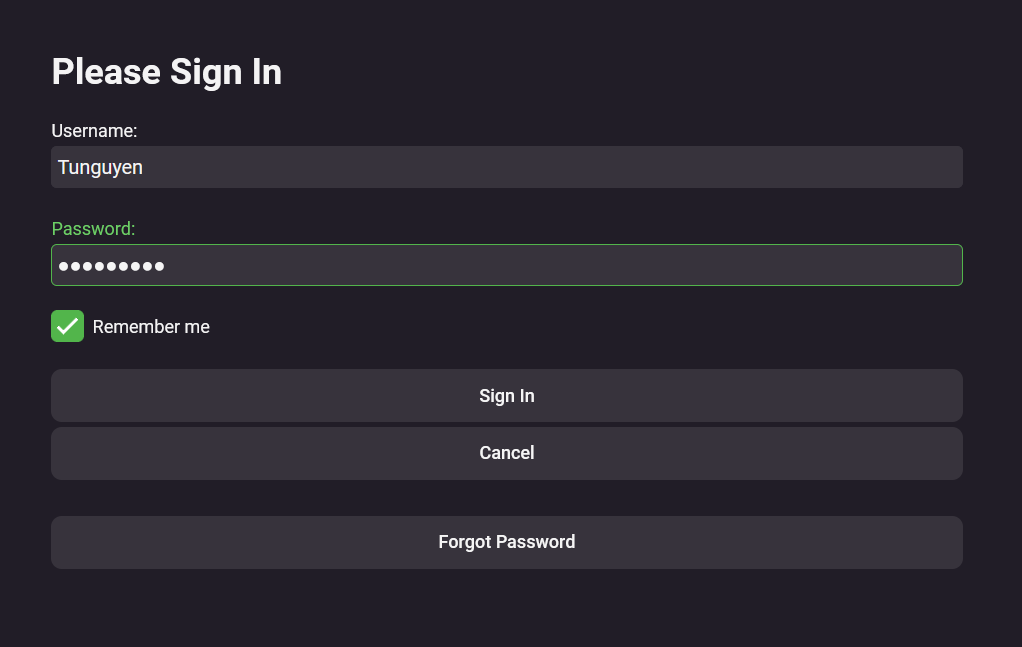Dismiss the sign-in form via Cancel
The width and height of the screenshot is (1022, 647).
pyautogui.click(x=506, y=453)
